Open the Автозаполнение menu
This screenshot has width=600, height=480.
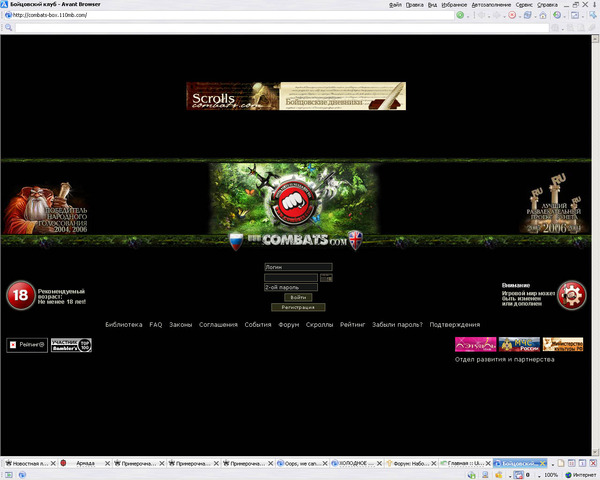tap(491, 5)
